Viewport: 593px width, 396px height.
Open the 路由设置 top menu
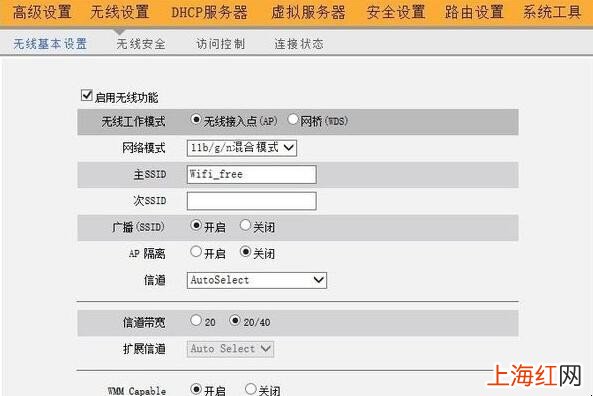[474, 12]
